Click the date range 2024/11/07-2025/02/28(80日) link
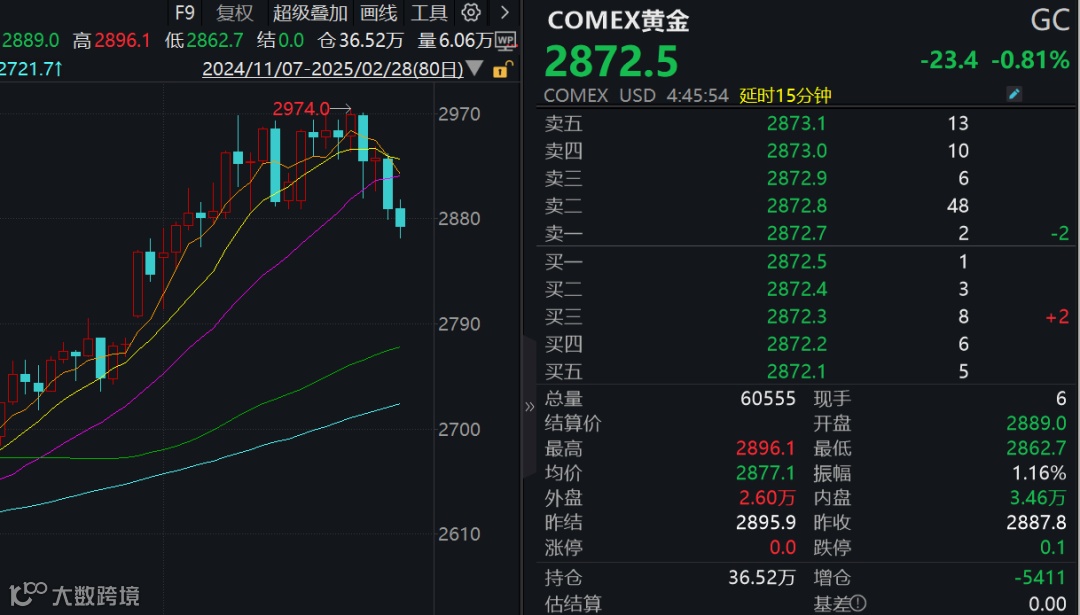 [x=333, y=70]
